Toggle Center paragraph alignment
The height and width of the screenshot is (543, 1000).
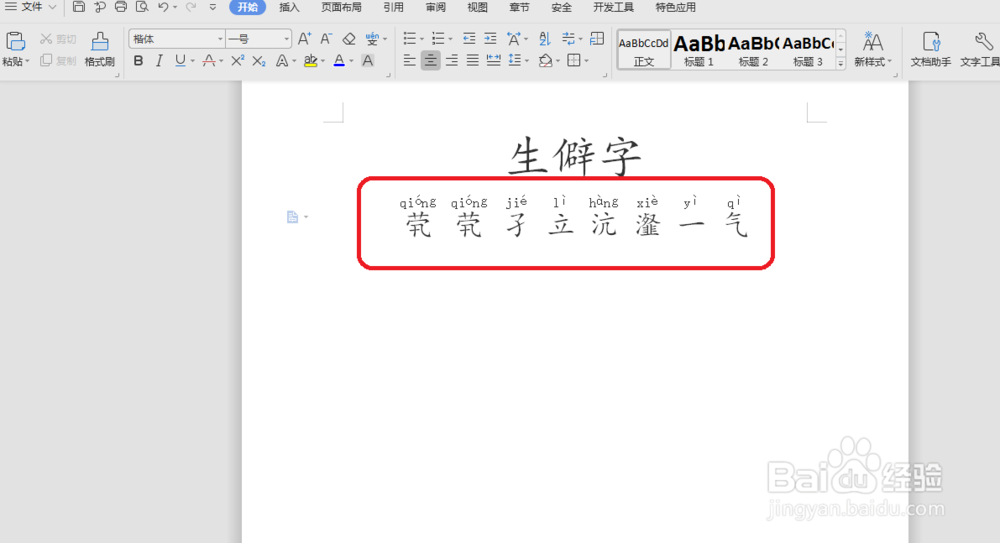tap(430, 61)
